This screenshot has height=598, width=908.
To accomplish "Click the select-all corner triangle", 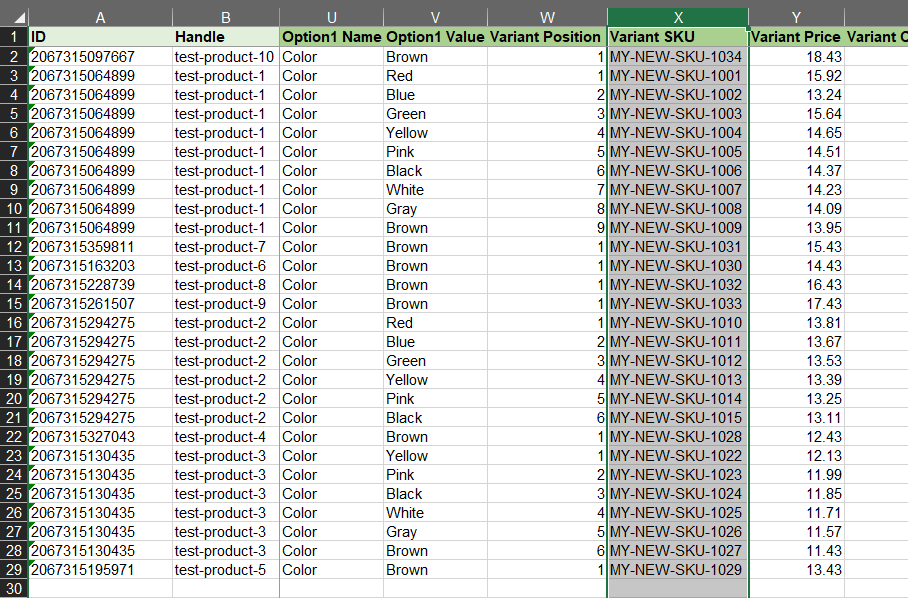I will point(14,17).
